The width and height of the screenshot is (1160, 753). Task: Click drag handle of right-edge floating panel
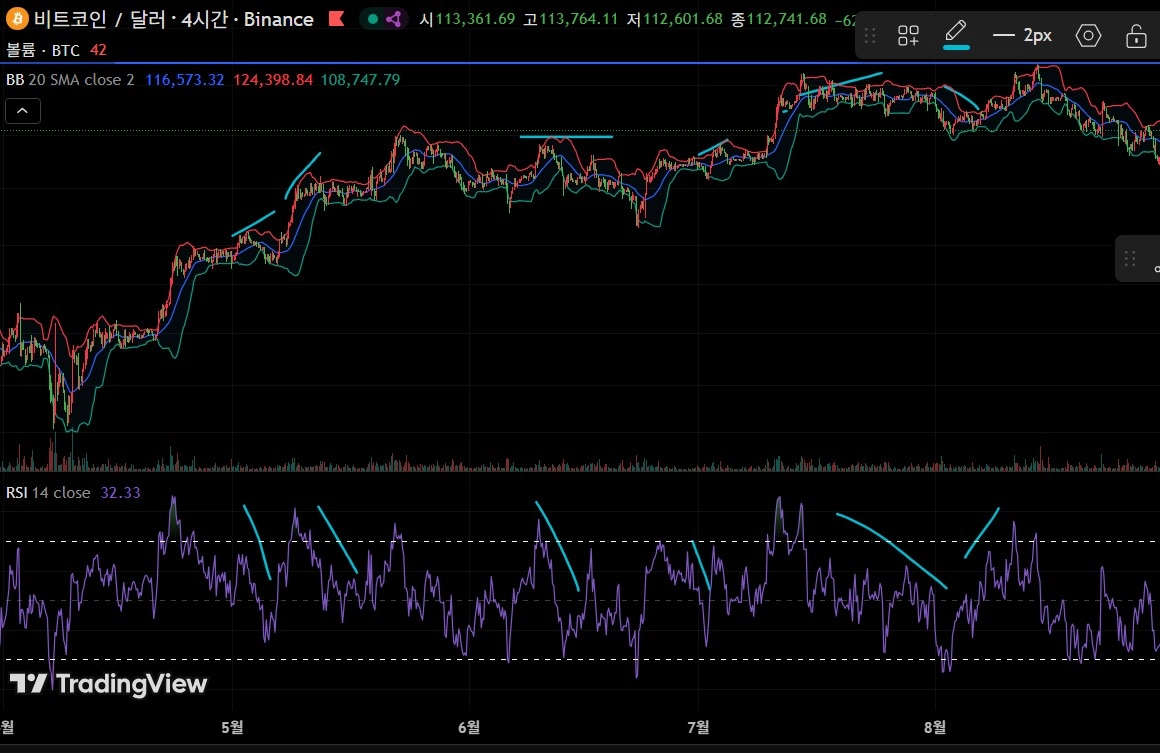tap(1130, 259)
